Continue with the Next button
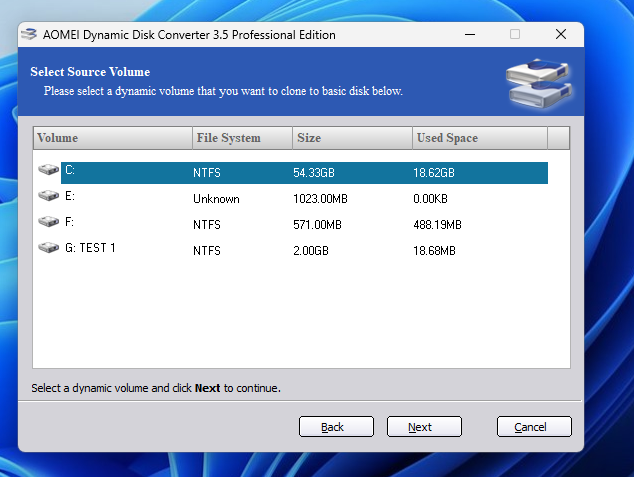The height and width of the screenshot is (477, 634). [x=424, y=427]
